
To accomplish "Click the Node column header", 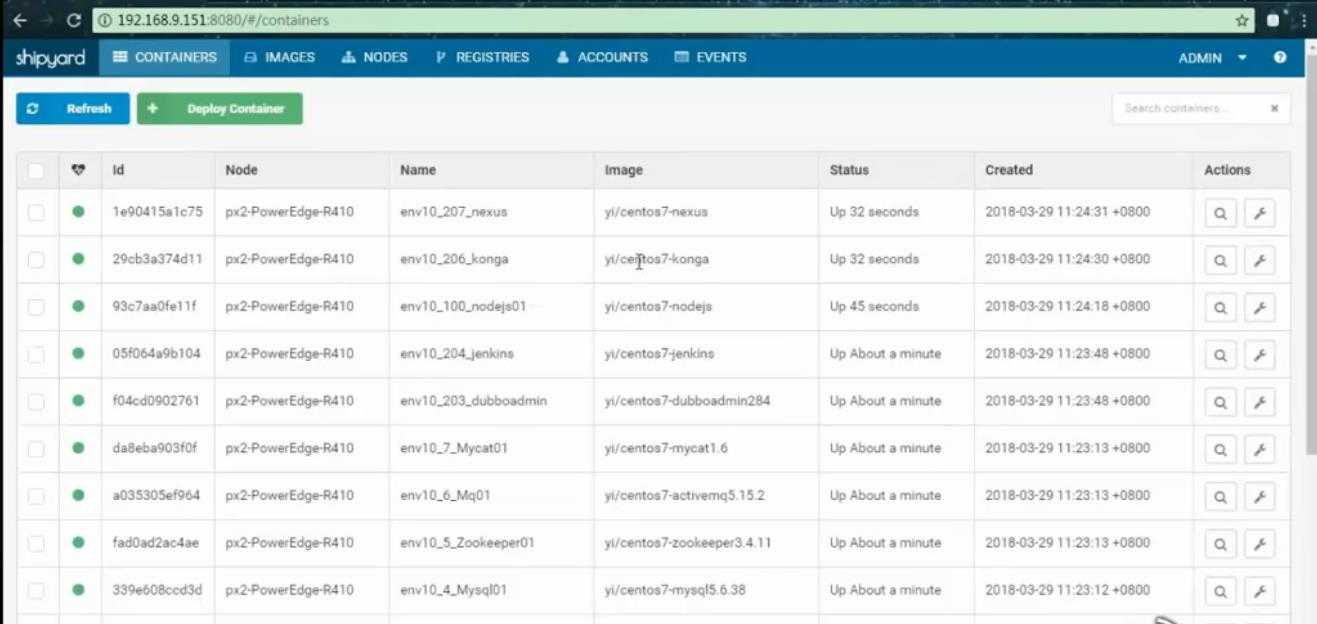I will tap(241, 170).
